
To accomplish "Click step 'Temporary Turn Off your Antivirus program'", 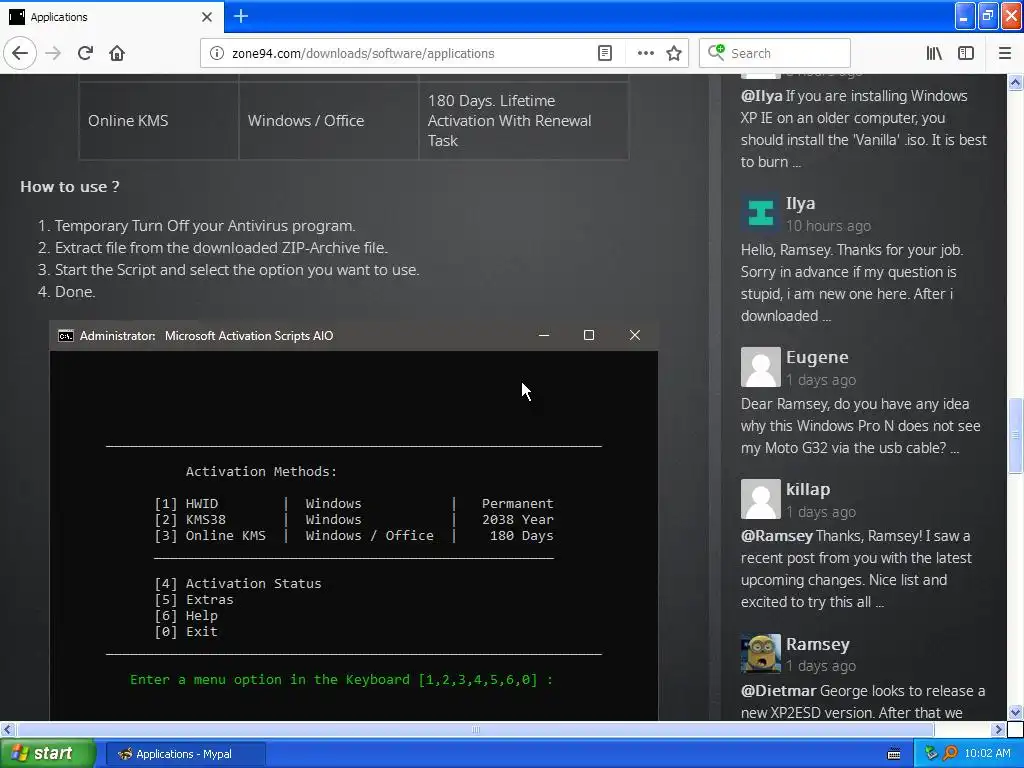I will point(204,226).
